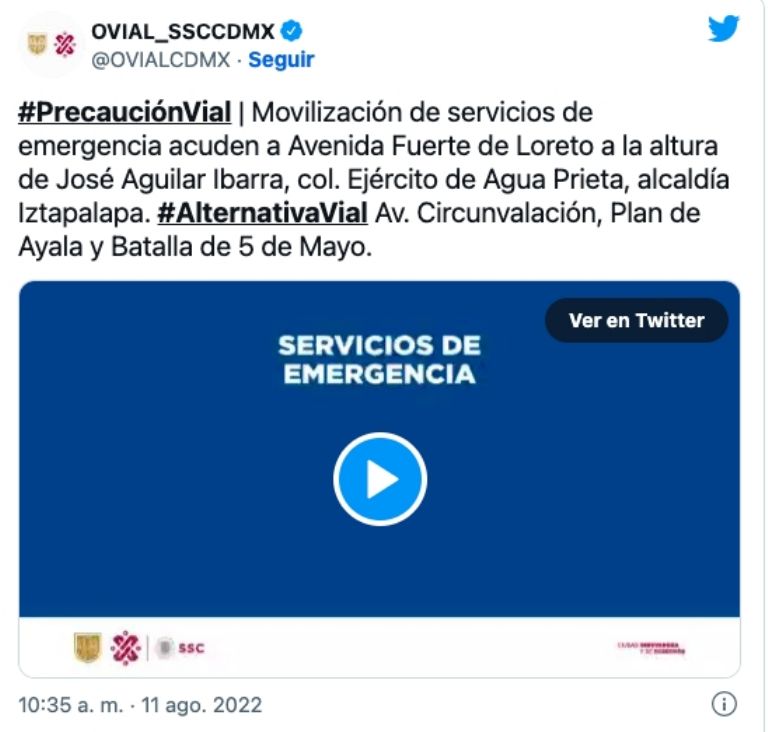
Task: Click the blue video thumbnail area
Action: 380,449
